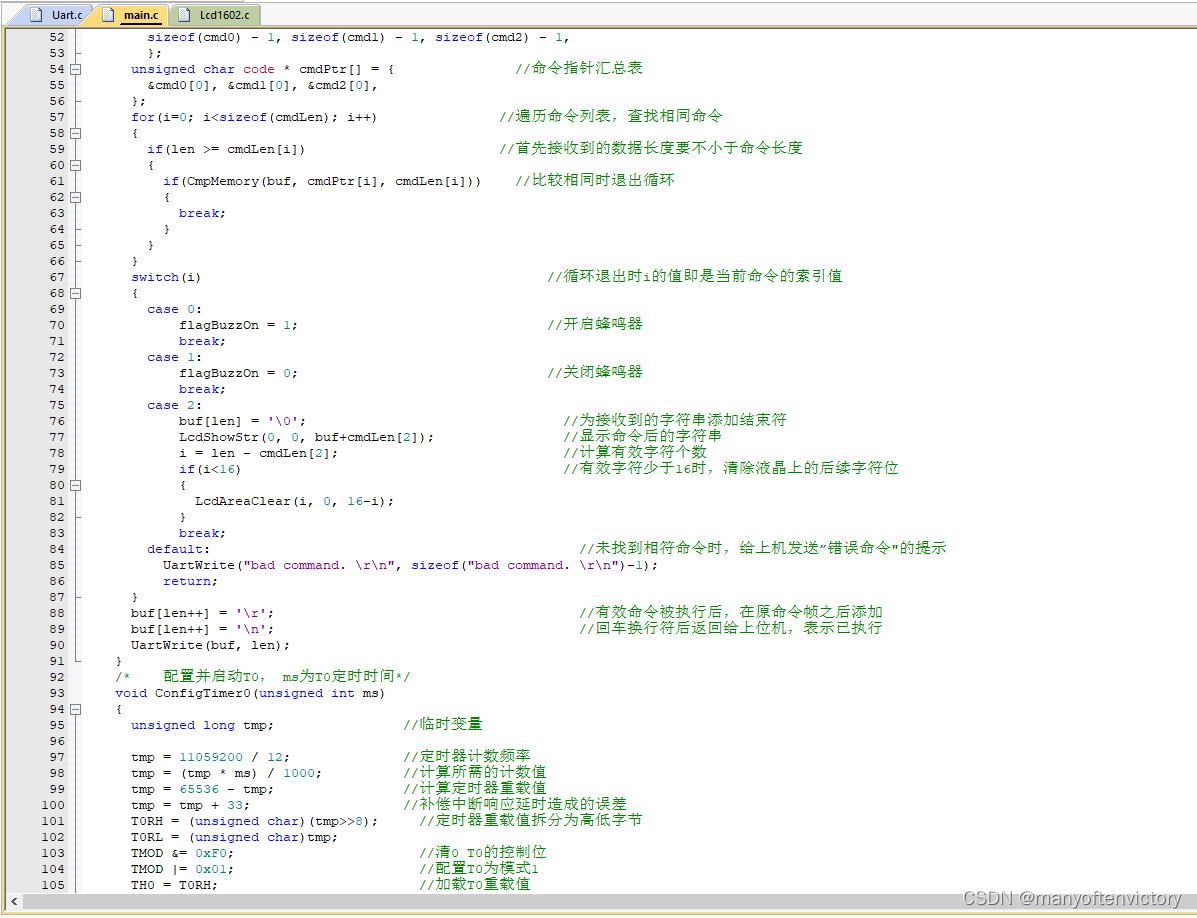Screen dimensions: 1197x918
Task: Collapse the code fold at line 58
Action: (x=76, y=134)
